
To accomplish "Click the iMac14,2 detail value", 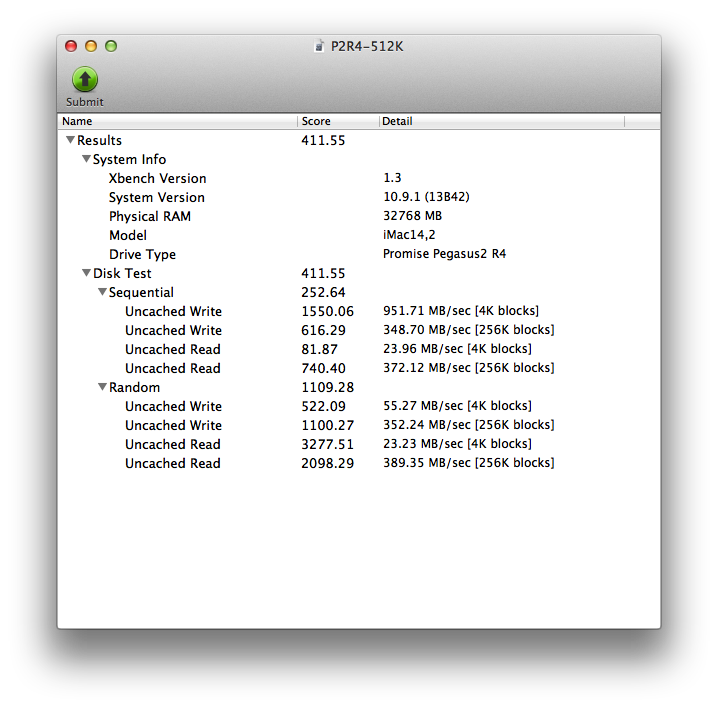I will pos(409,235).
